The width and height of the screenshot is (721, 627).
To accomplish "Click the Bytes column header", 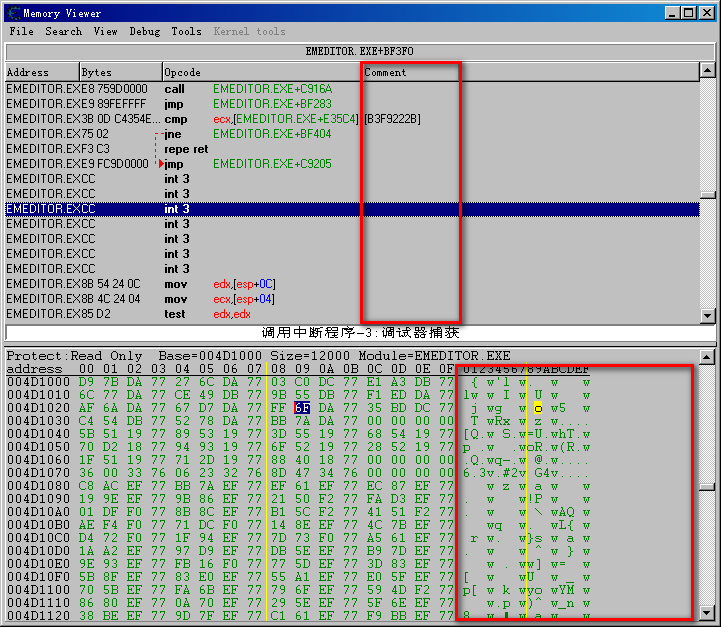I will (x=120, y=72).
